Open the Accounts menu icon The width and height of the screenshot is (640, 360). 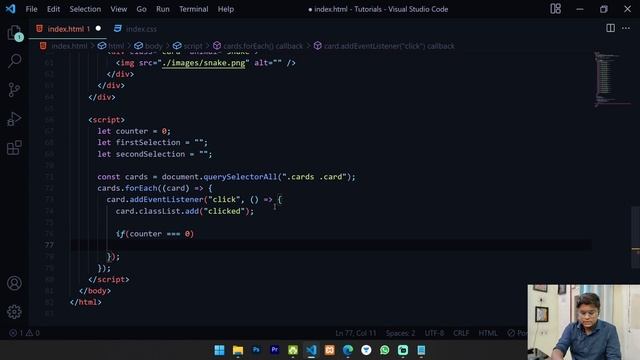14,283
